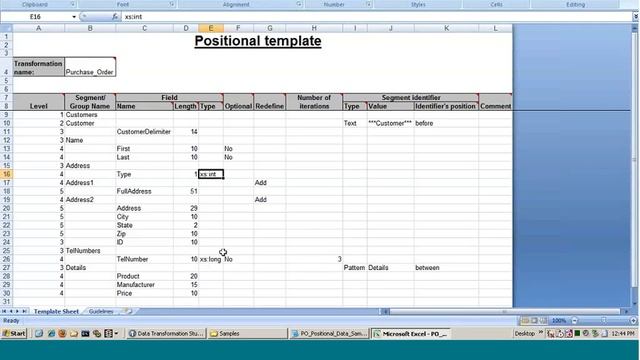Click the vertical scrollbar up arrow

point(635,29)
